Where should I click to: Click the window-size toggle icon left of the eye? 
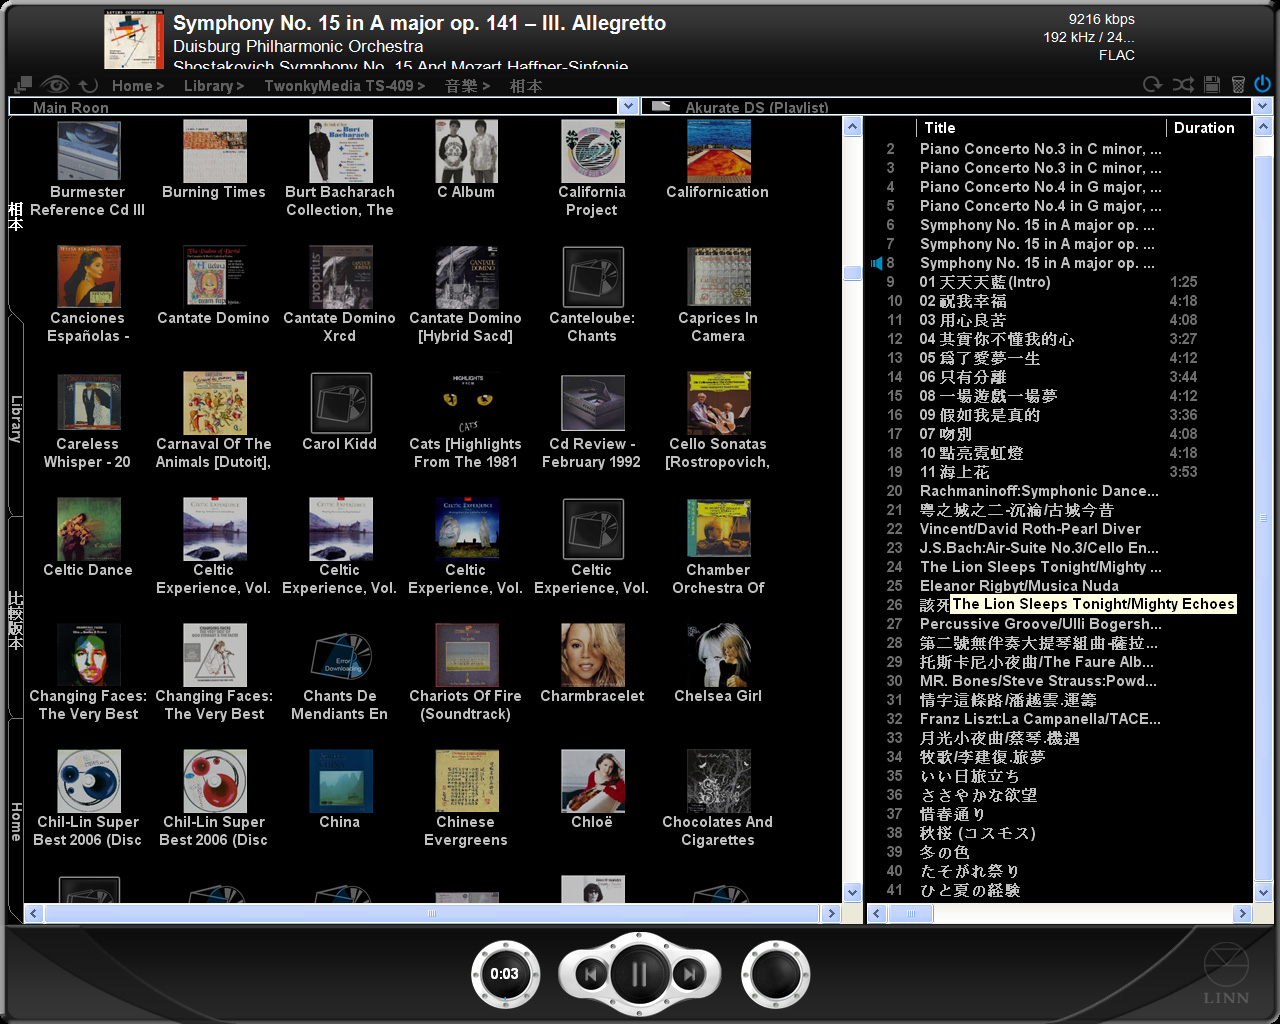click(23, 85)
